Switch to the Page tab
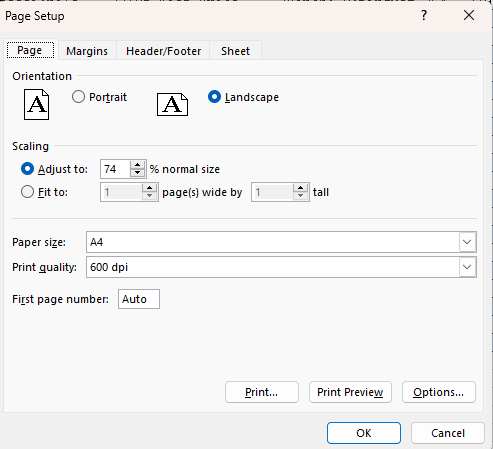 (30, 50)
